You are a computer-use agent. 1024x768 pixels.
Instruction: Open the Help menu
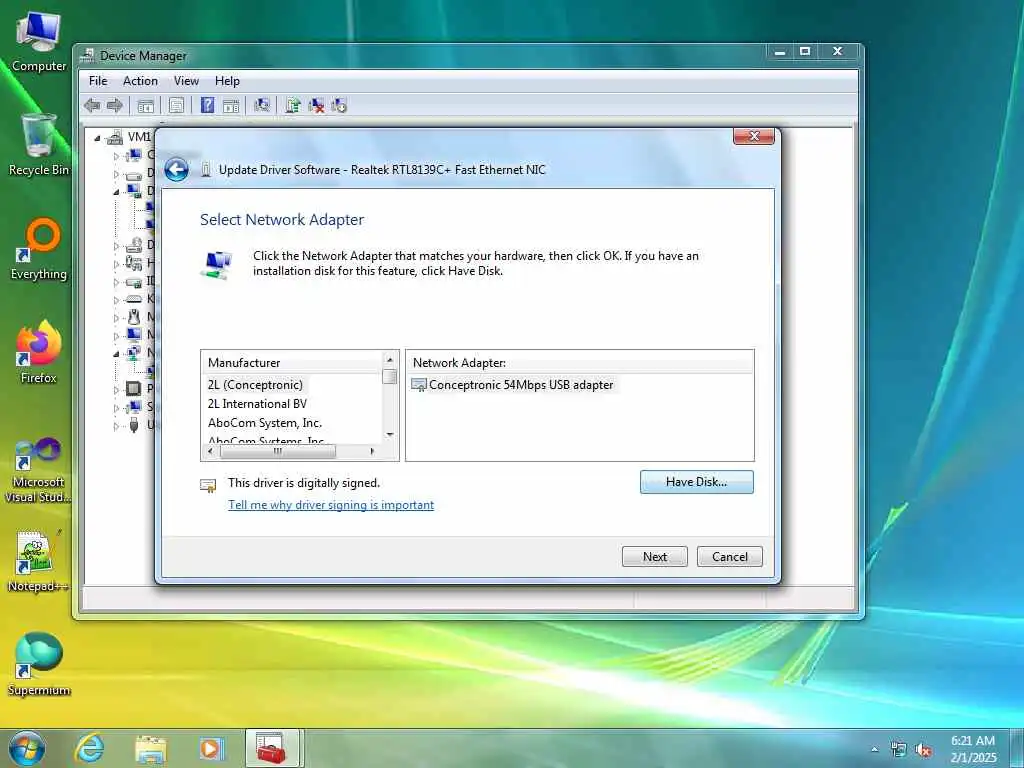[227, 81]
